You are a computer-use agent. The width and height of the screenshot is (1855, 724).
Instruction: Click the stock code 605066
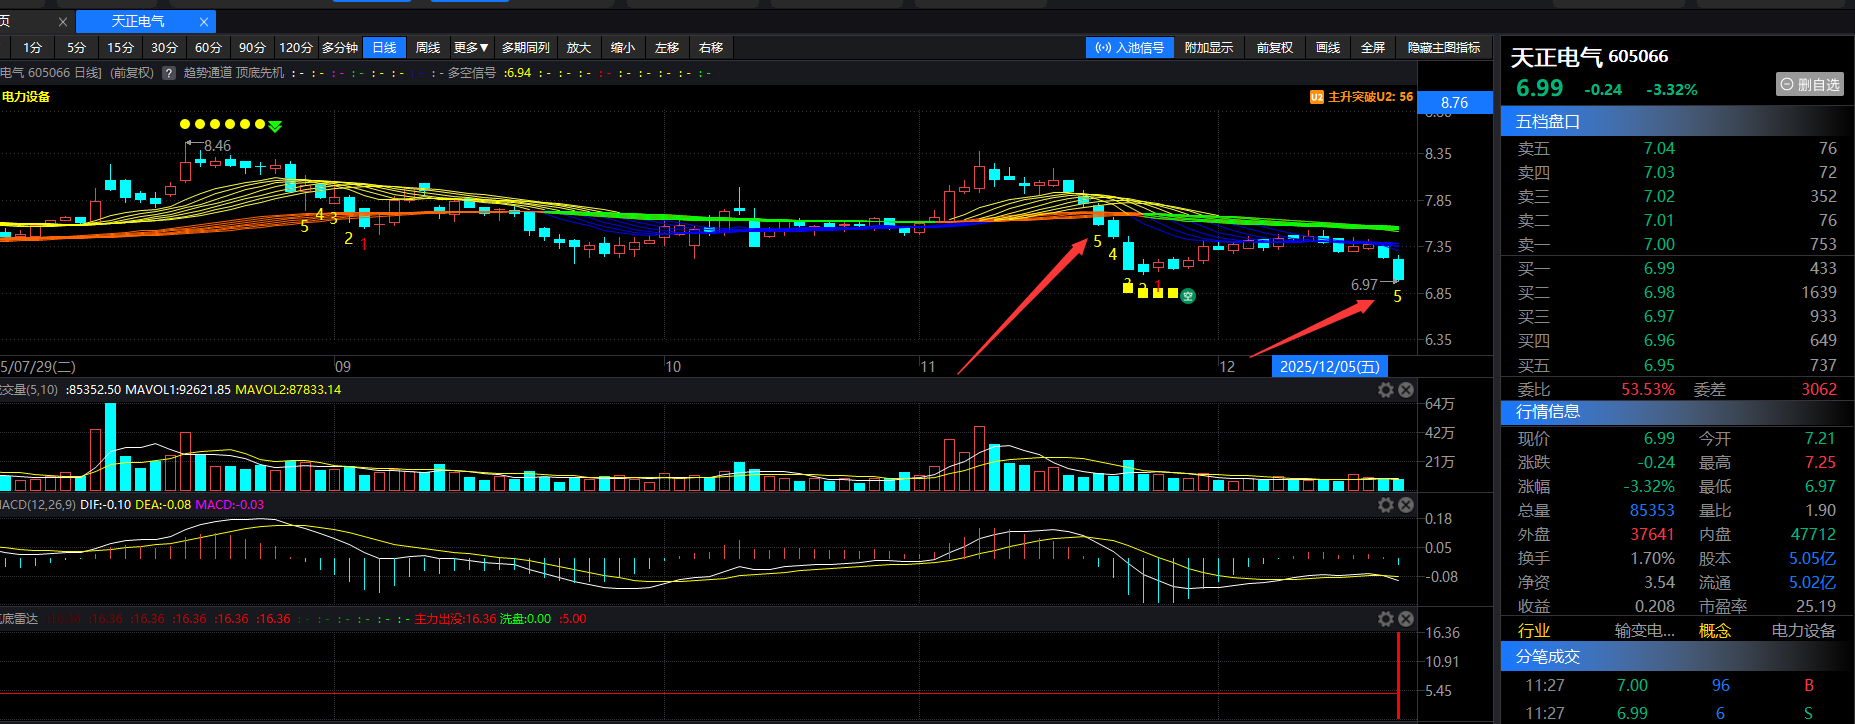pos(1638,56)
